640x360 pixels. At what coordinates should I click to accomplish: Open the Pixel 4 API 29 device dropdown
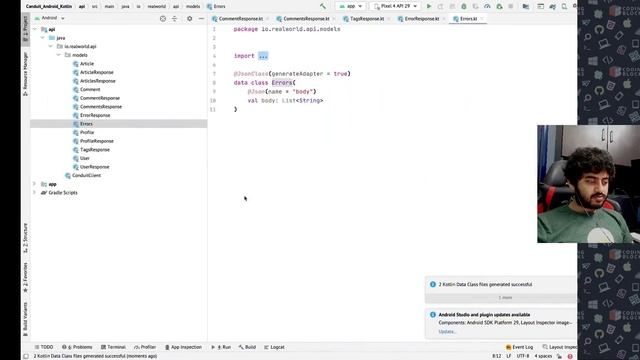pos(395,6)
